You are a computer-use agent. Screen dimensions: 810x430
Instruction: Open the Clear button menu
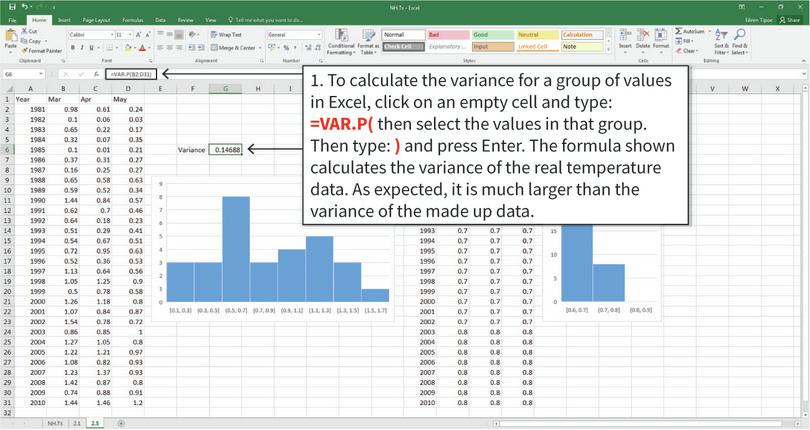(x=689, y=51)
